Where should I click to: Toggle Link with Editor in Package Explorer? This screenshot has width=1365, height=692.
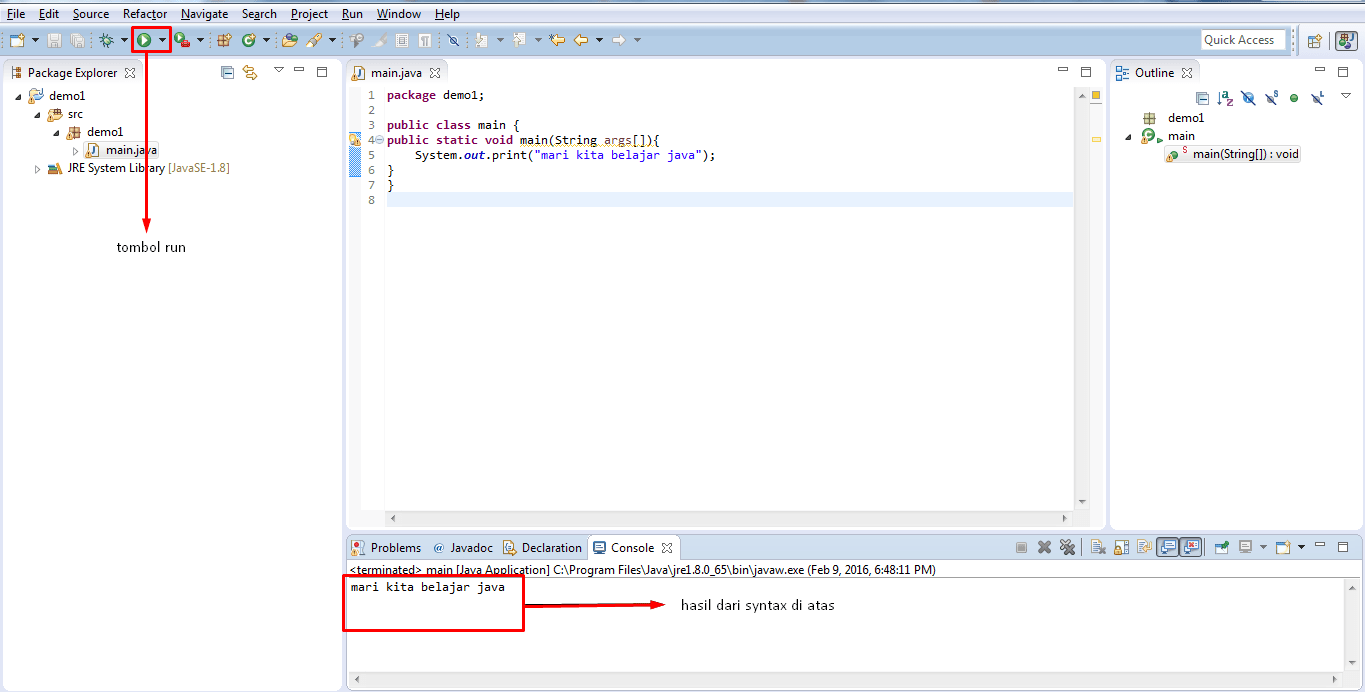[x=250, y=72]
